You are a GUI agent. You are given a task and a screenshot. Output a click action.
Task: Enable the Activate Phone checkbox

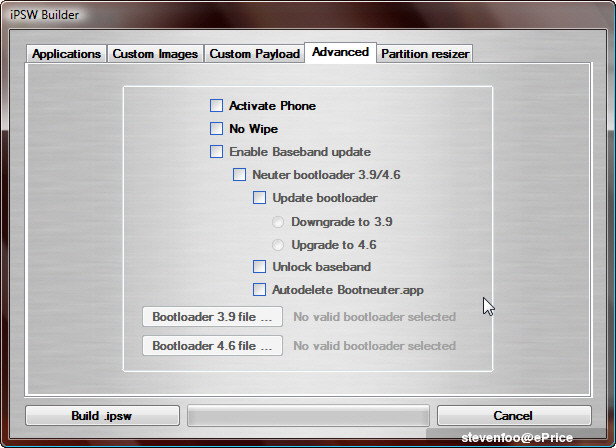(x=216, y=106)
